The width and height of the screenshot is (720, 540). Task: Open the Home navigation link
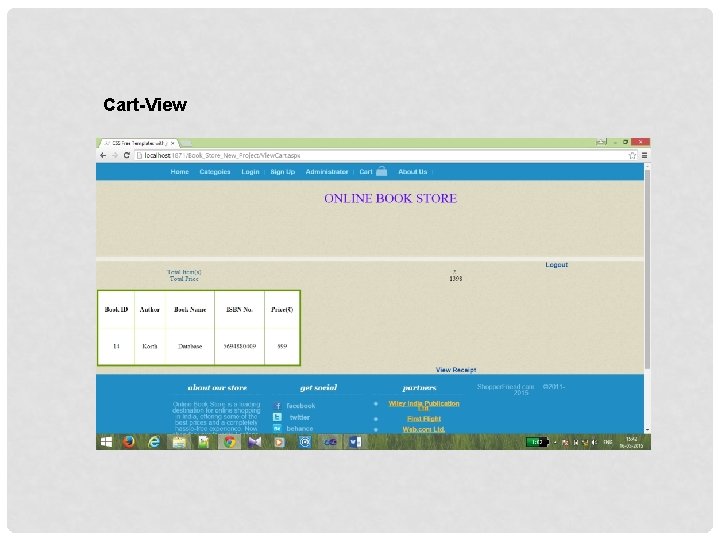pos(180,172)
